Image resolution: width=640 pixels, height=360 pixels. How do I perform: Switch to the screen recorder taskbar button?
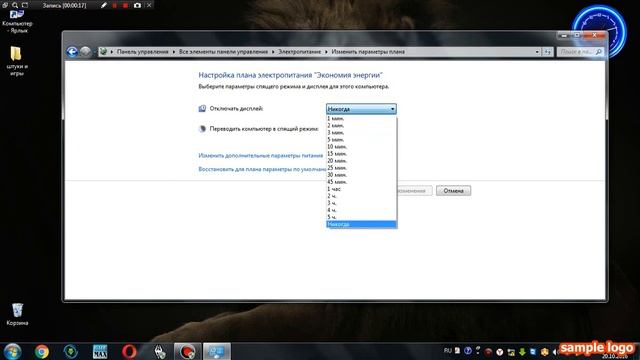coord(188,351)
